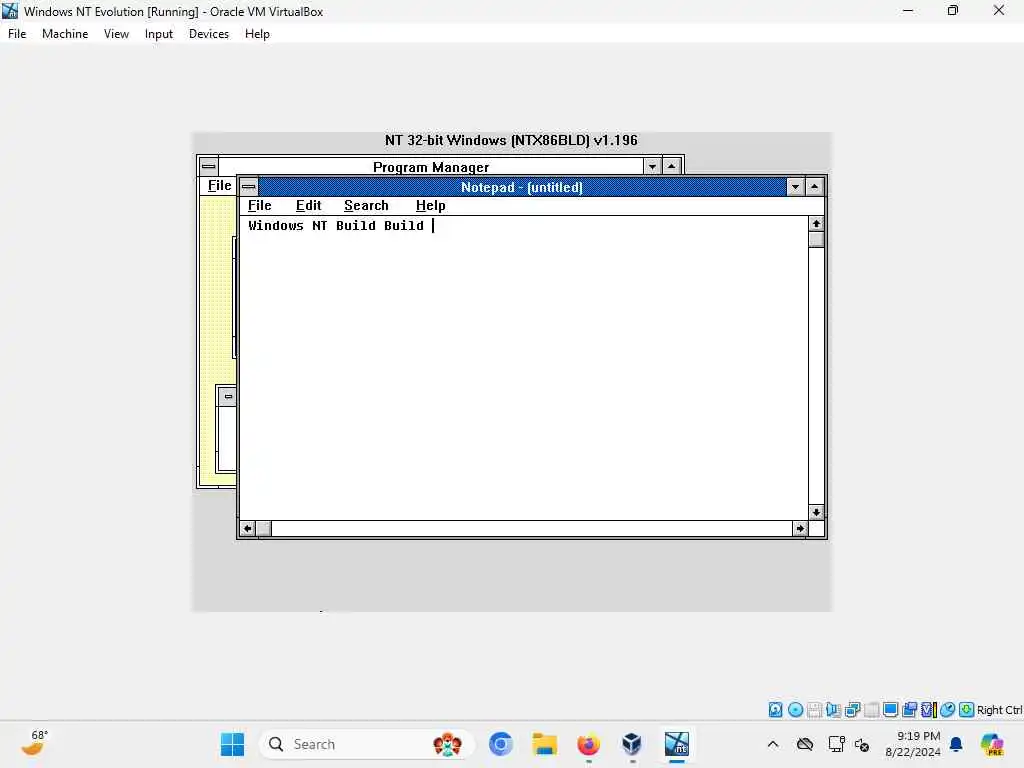Image resolution: width=1024 pixels, height=768 pixels.
Task: Open the 68° weather widget
Action: (x=34, y=744)
